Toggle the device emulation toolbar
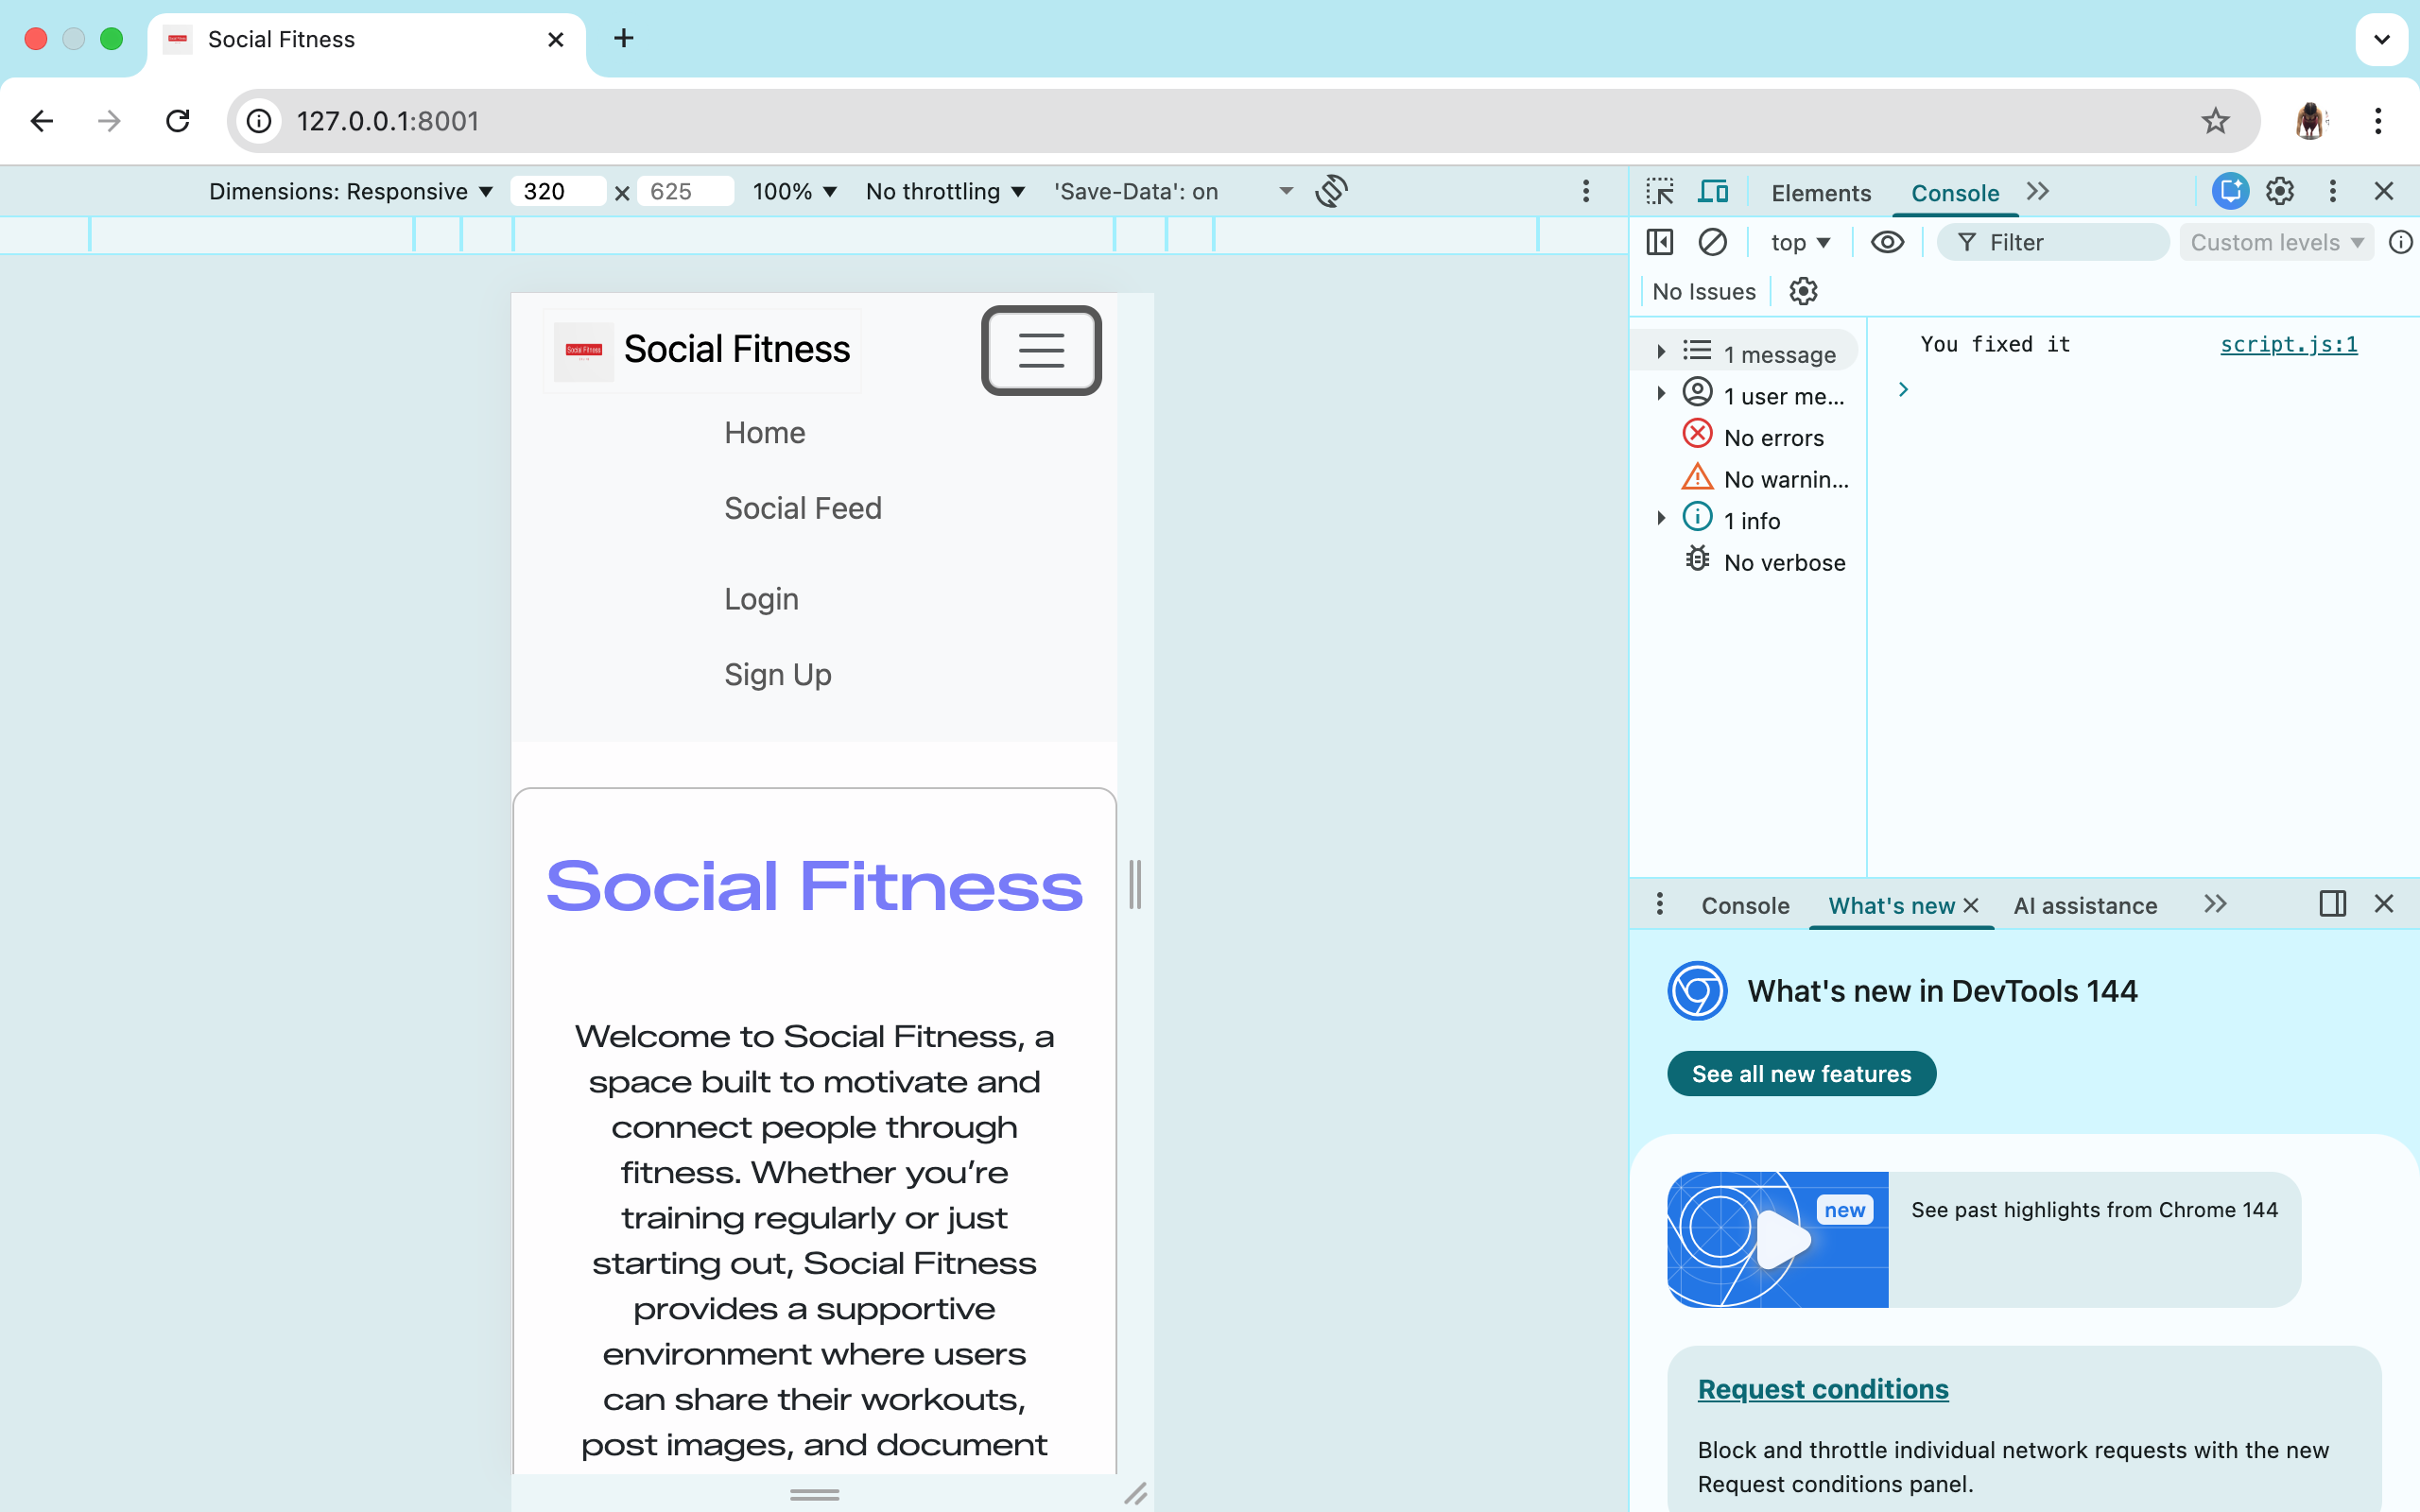 pos(1714,190)
